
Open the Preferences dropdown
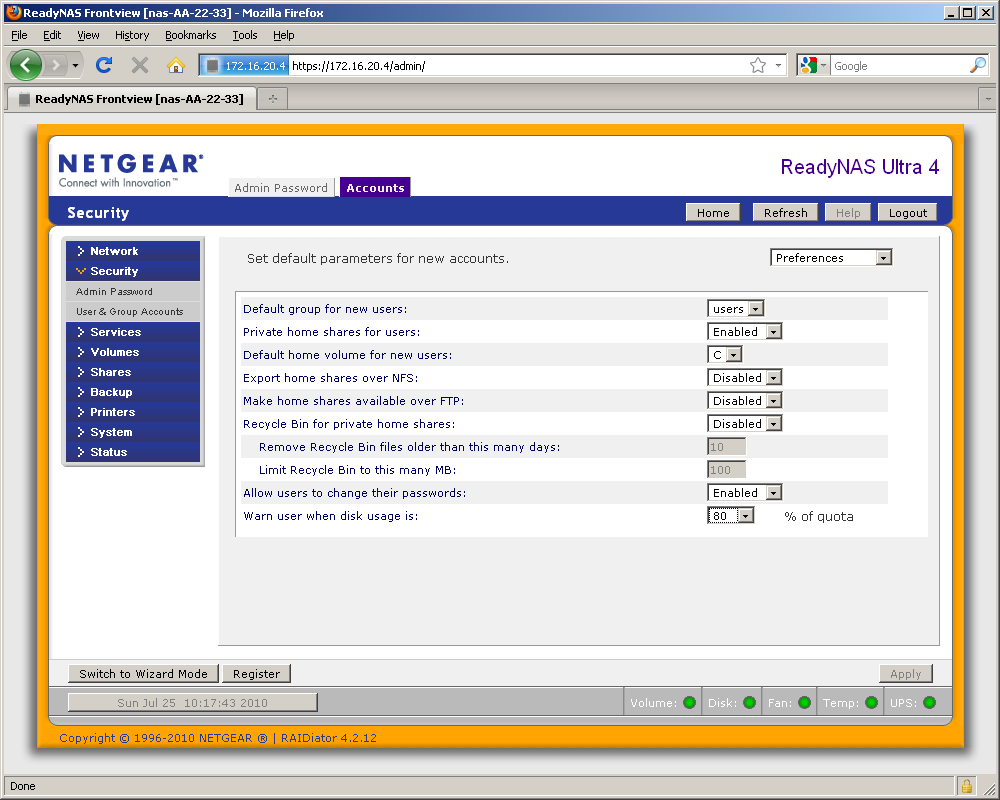[x=831, y=258]
